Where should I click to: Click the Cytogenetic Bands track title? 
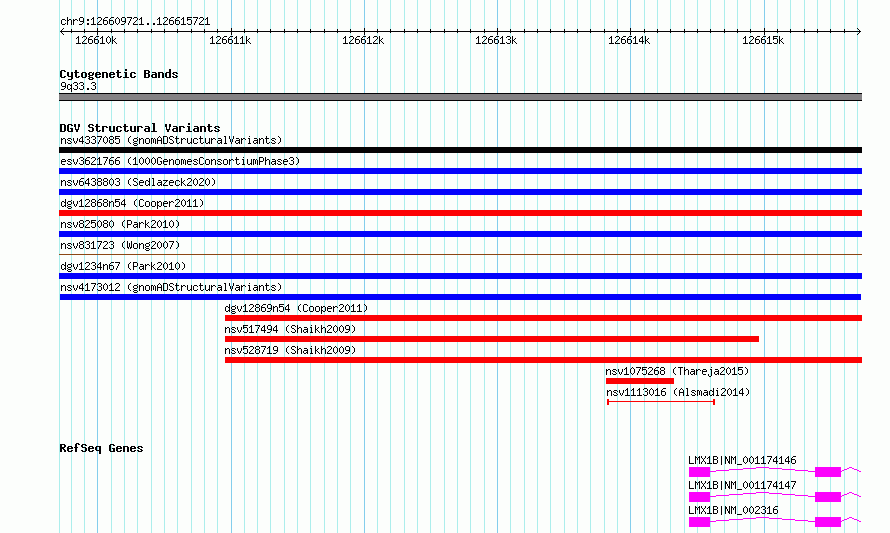coord(119,74)
